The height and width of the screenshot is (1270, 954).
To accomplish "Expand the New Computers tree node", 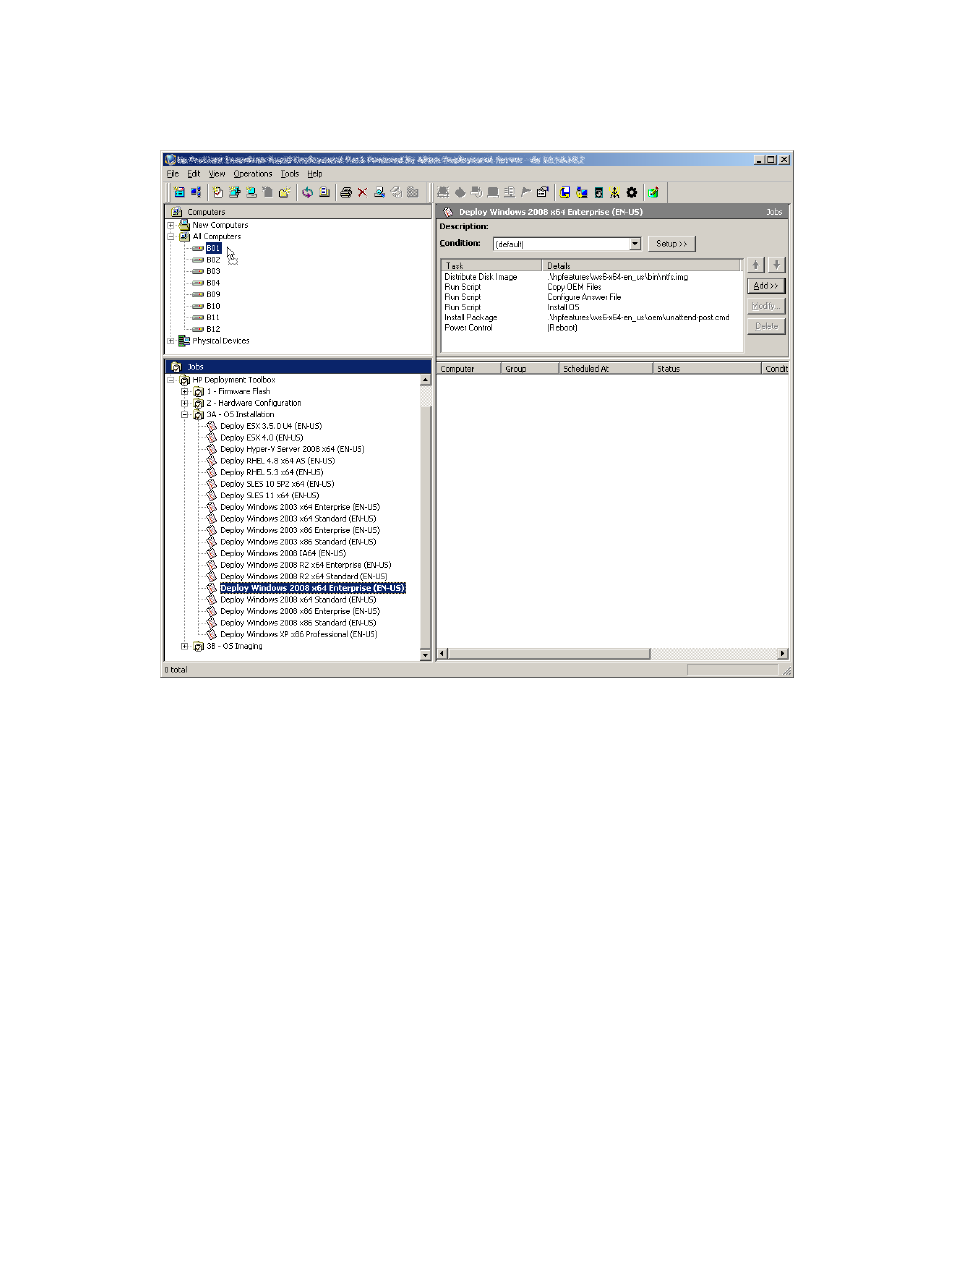I will click(x=171, y=225).
